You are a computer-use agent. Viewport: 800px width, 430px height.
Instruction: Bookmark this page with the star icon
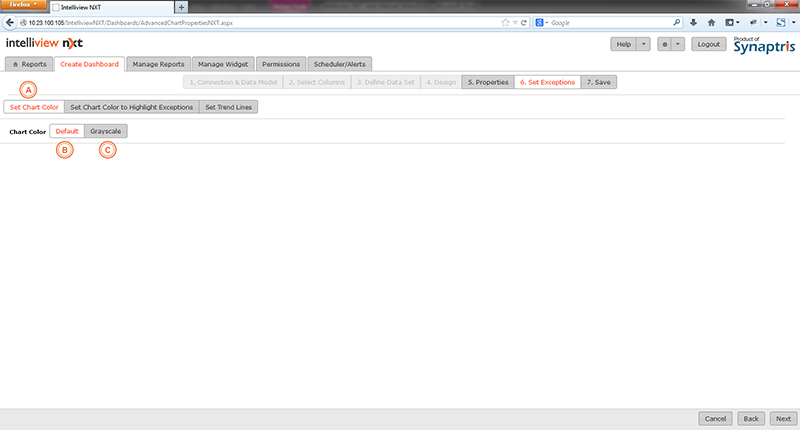(x=505, y=22)
